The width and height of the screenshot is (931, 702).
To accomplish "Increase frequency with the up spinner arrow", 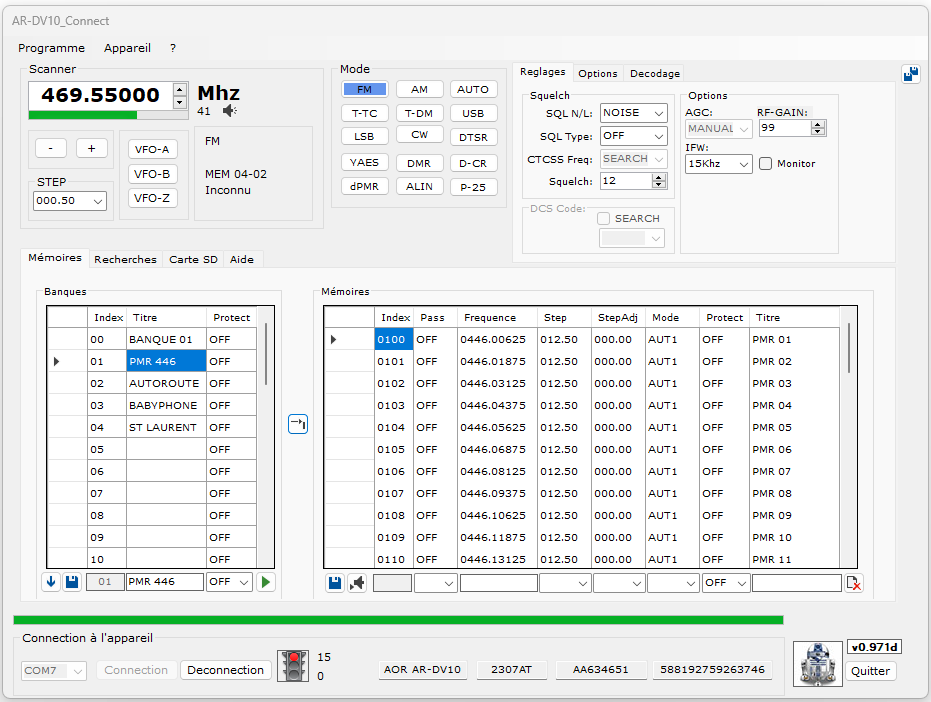I will pos(180,90).
